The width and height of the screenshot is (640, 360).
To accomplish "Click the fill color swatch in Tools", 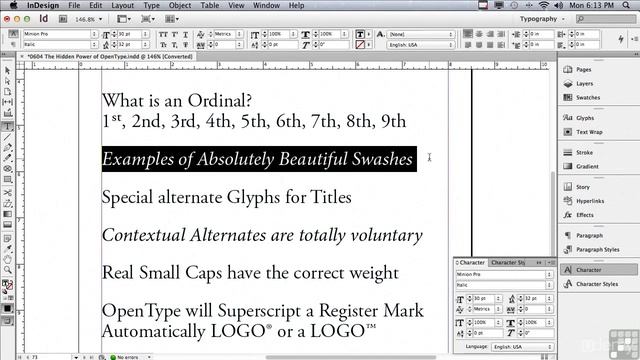I will pyautogui.click(x=6, y=283).
